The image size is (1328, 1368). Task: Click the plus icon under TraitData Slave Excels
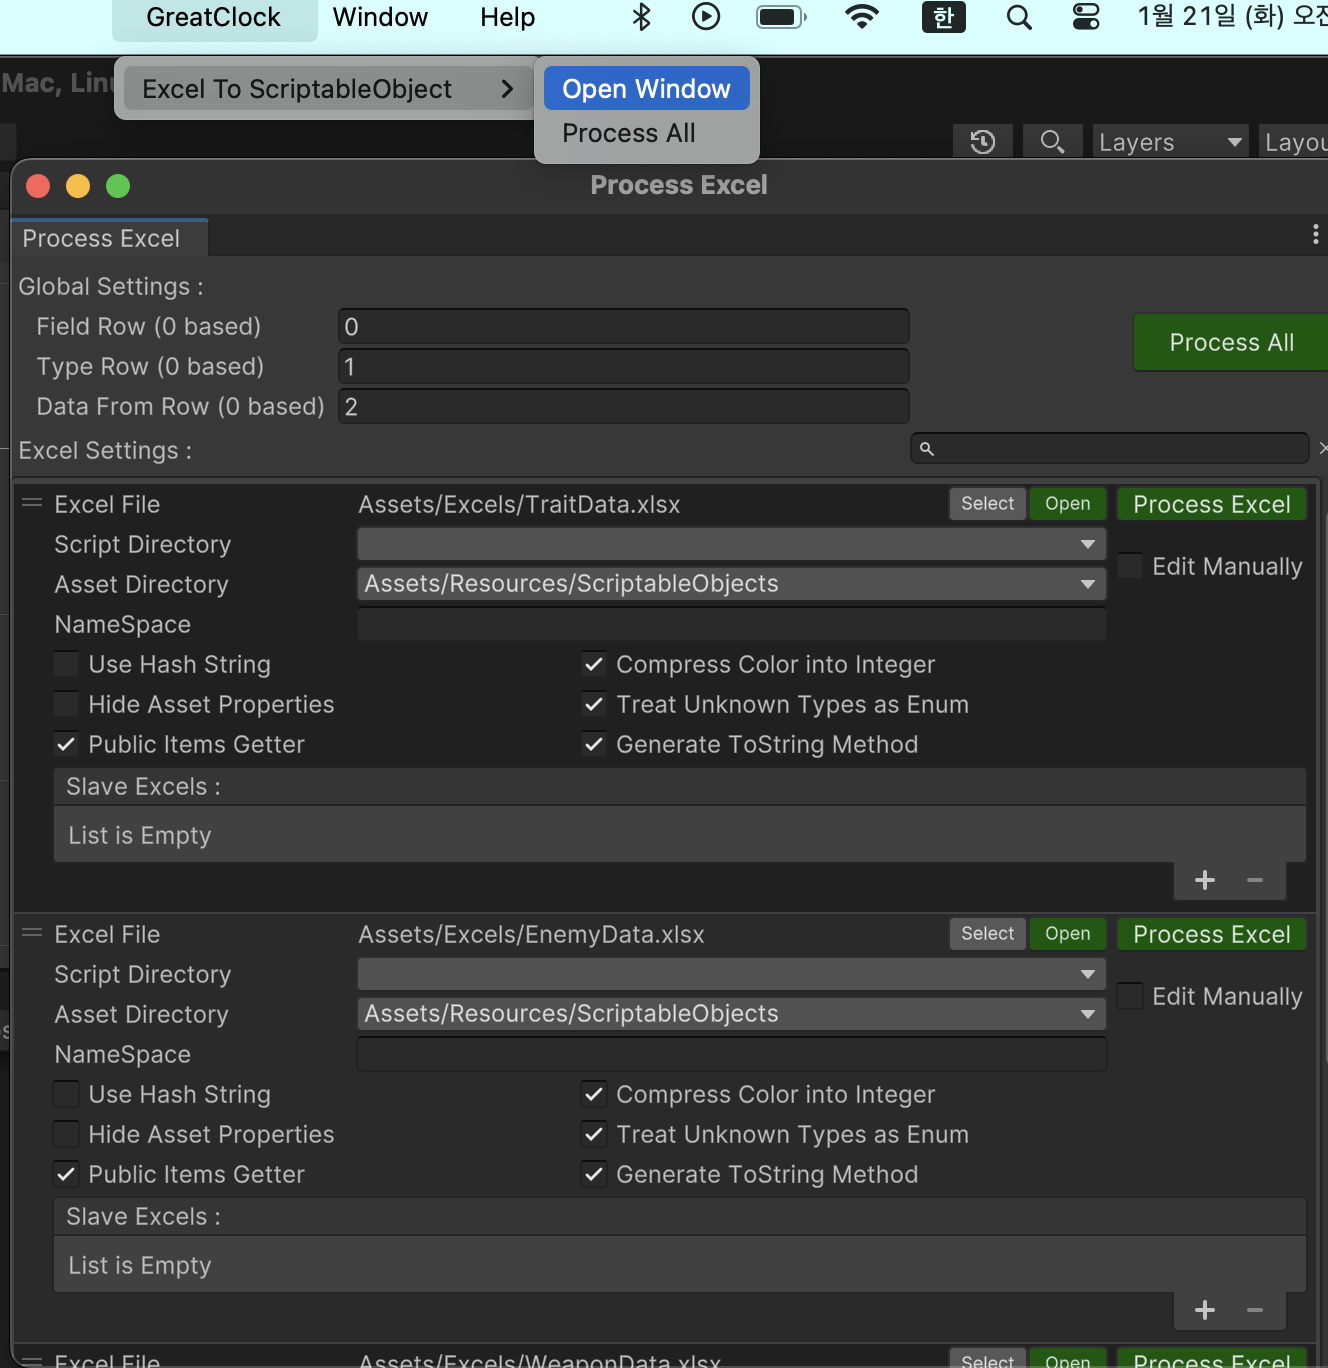(x=1204, y=881)
